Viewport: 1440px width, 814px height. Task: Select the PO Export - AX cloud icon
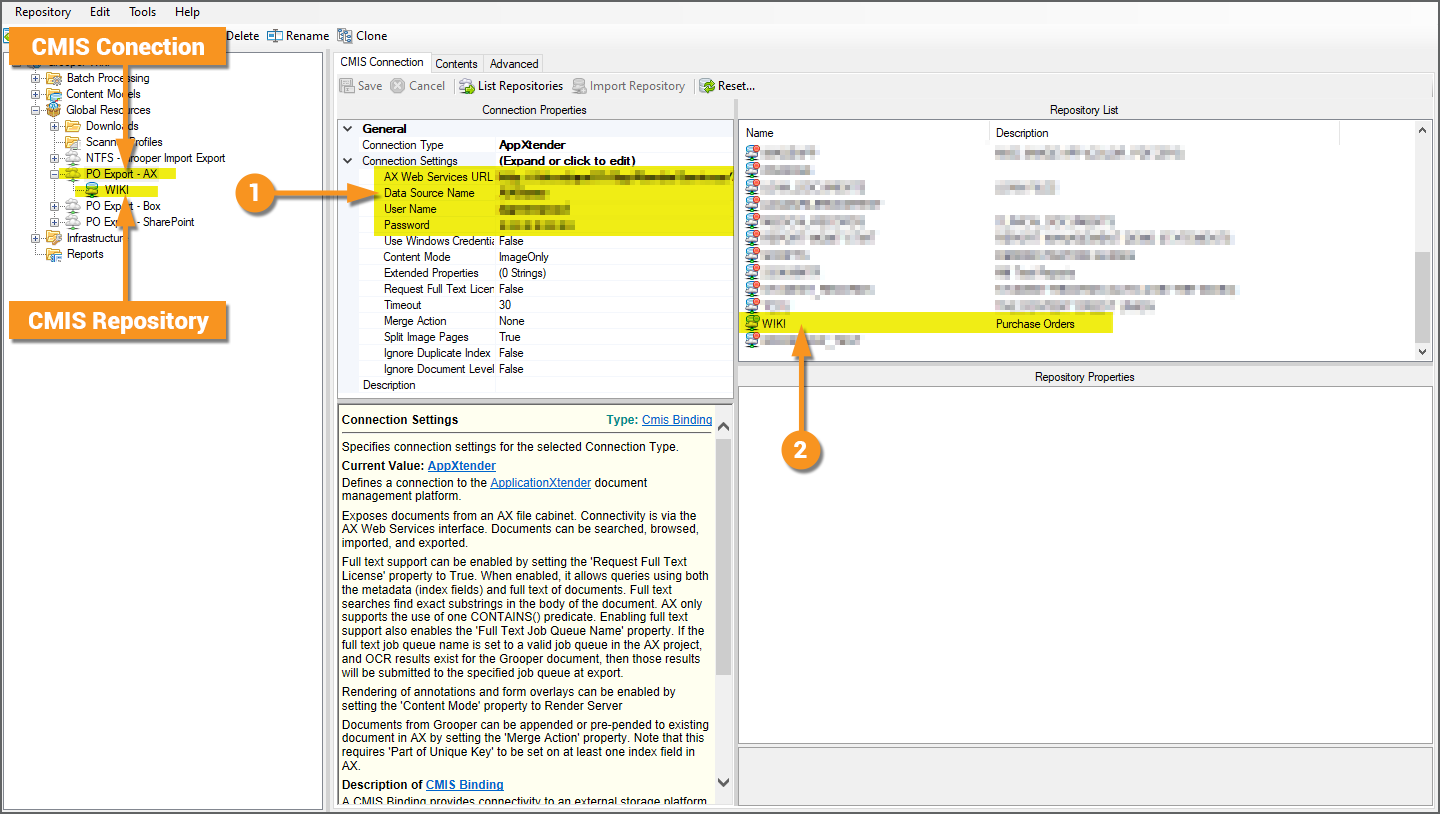tap(73, 174)
